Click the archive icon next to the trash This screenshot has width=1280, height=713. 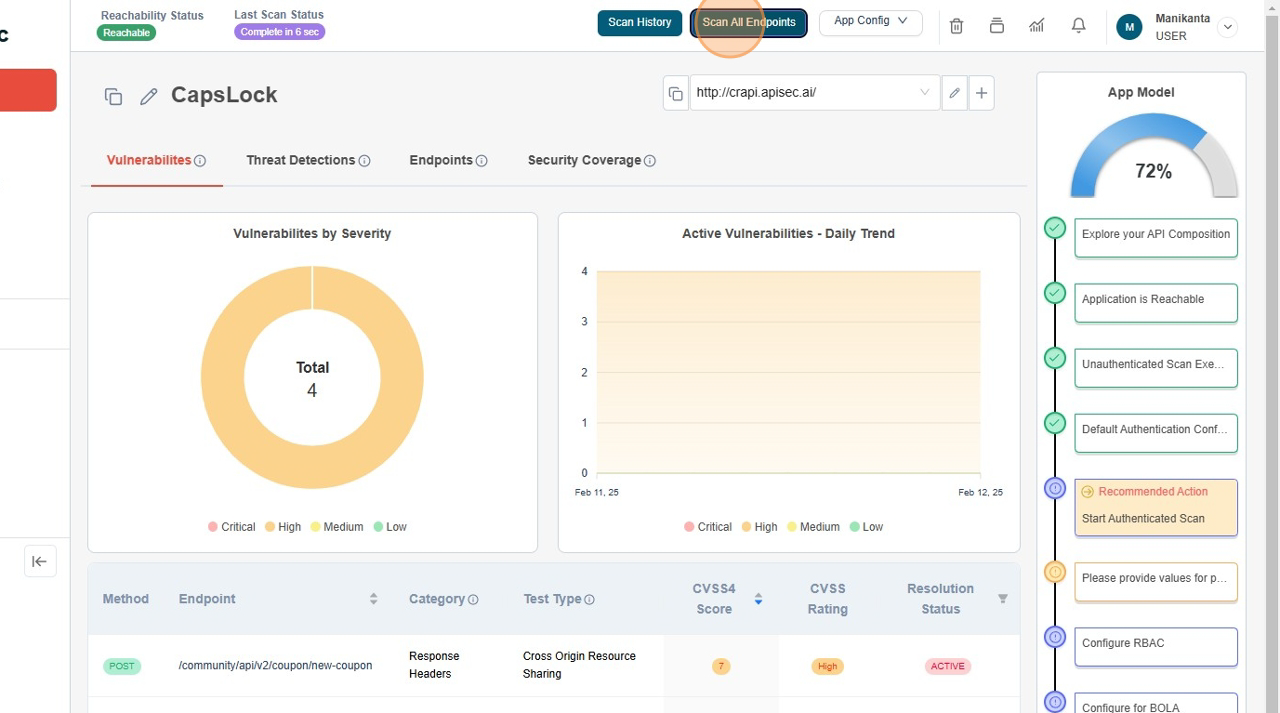996,26
